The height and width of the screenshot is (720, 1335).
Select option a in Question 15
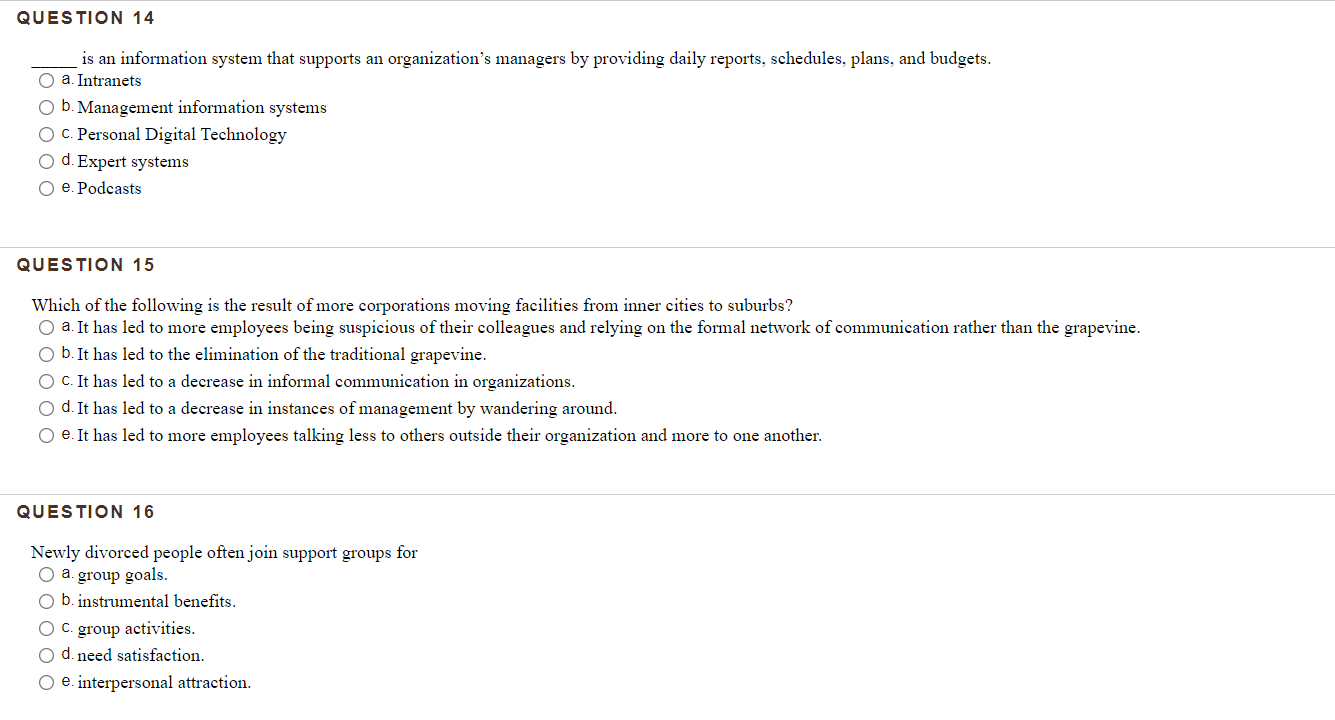point(46,327)
